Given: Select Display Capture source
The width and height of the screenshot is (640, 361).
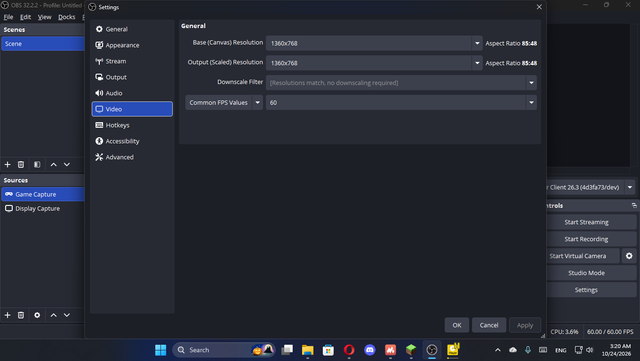Looking at the screenshot, I should click(x=43, y=209).
